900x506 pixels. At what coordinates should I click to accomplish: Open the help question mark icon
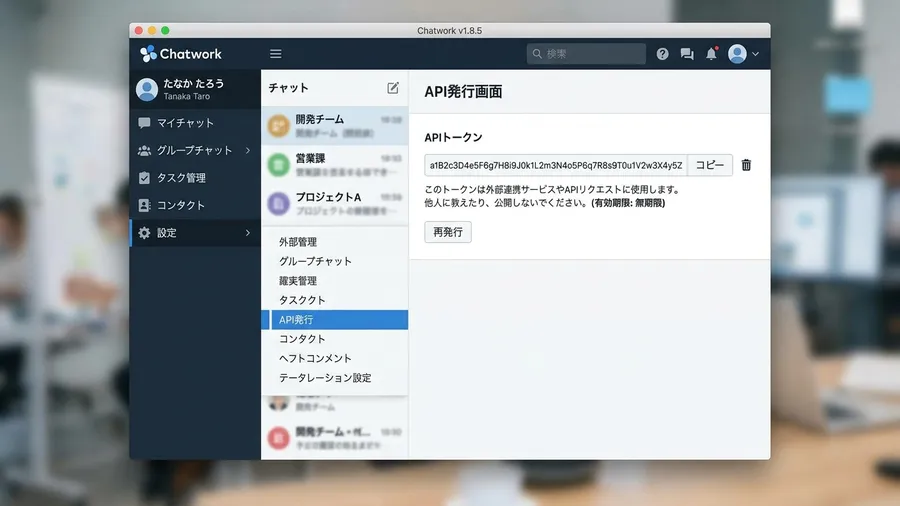coord(662,54)
